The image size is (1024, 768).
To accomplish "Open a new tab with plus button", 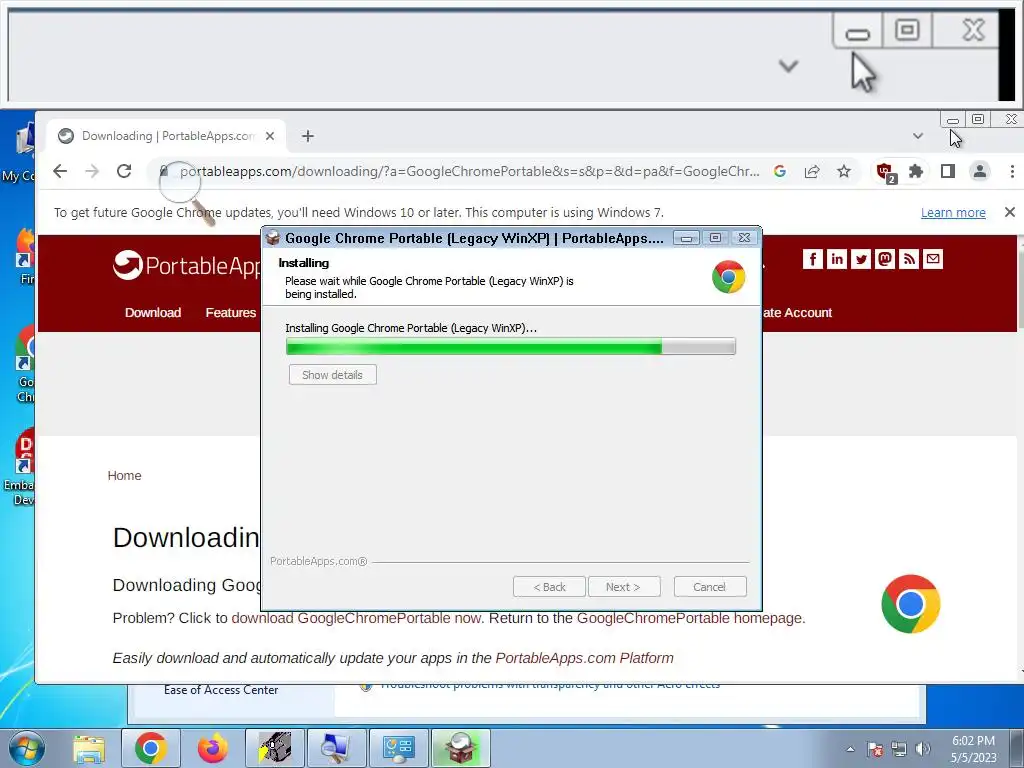I will (x=308, y=136).
